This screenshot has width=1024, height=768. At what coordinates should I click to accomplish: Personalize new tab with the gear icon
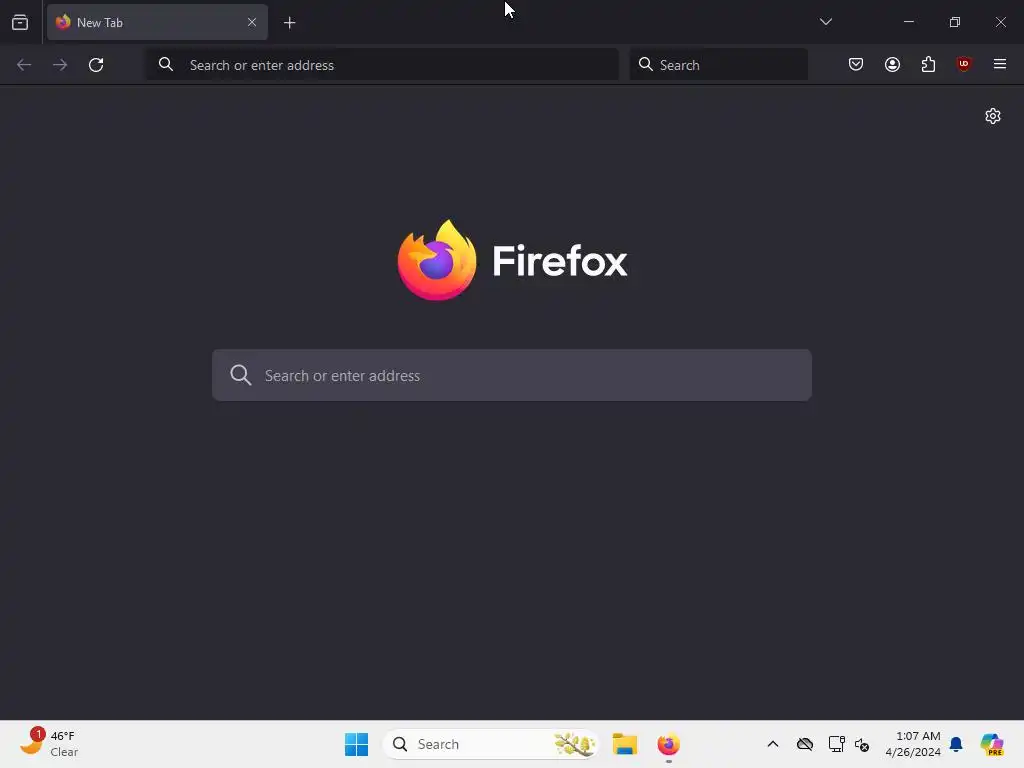tap(993, 116)
